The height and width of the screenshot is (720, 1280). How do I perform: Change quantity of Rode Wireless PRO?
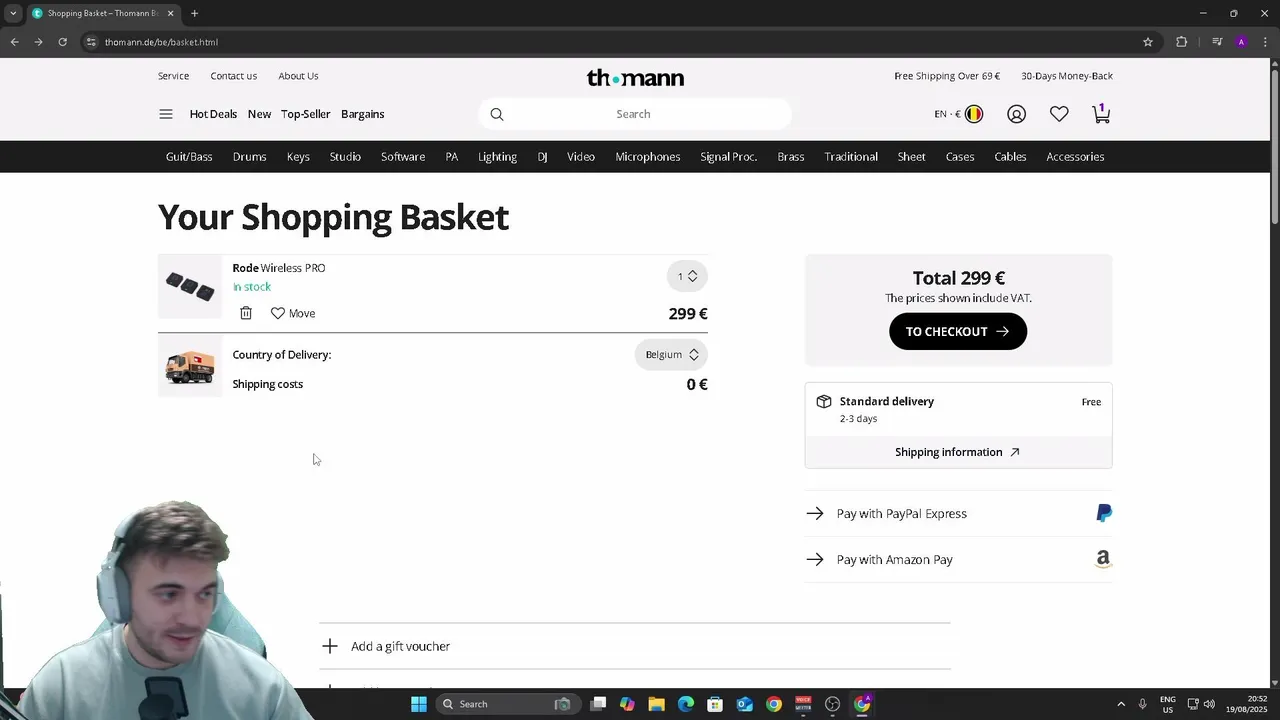(x=687, y=276)
